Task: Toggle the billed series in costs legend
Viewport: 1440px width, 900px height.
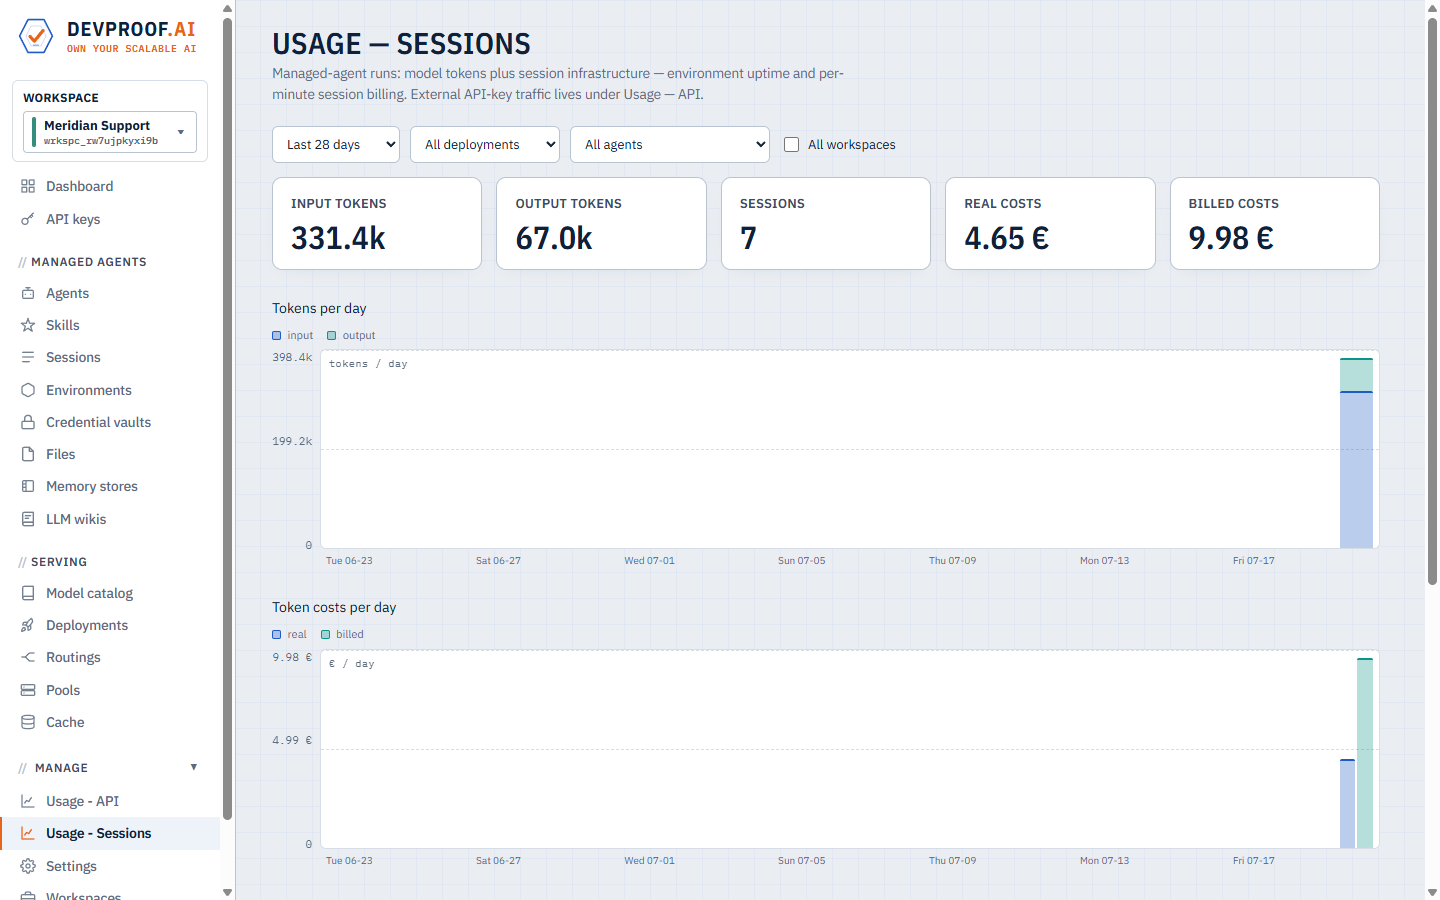Action: point(342,635)
